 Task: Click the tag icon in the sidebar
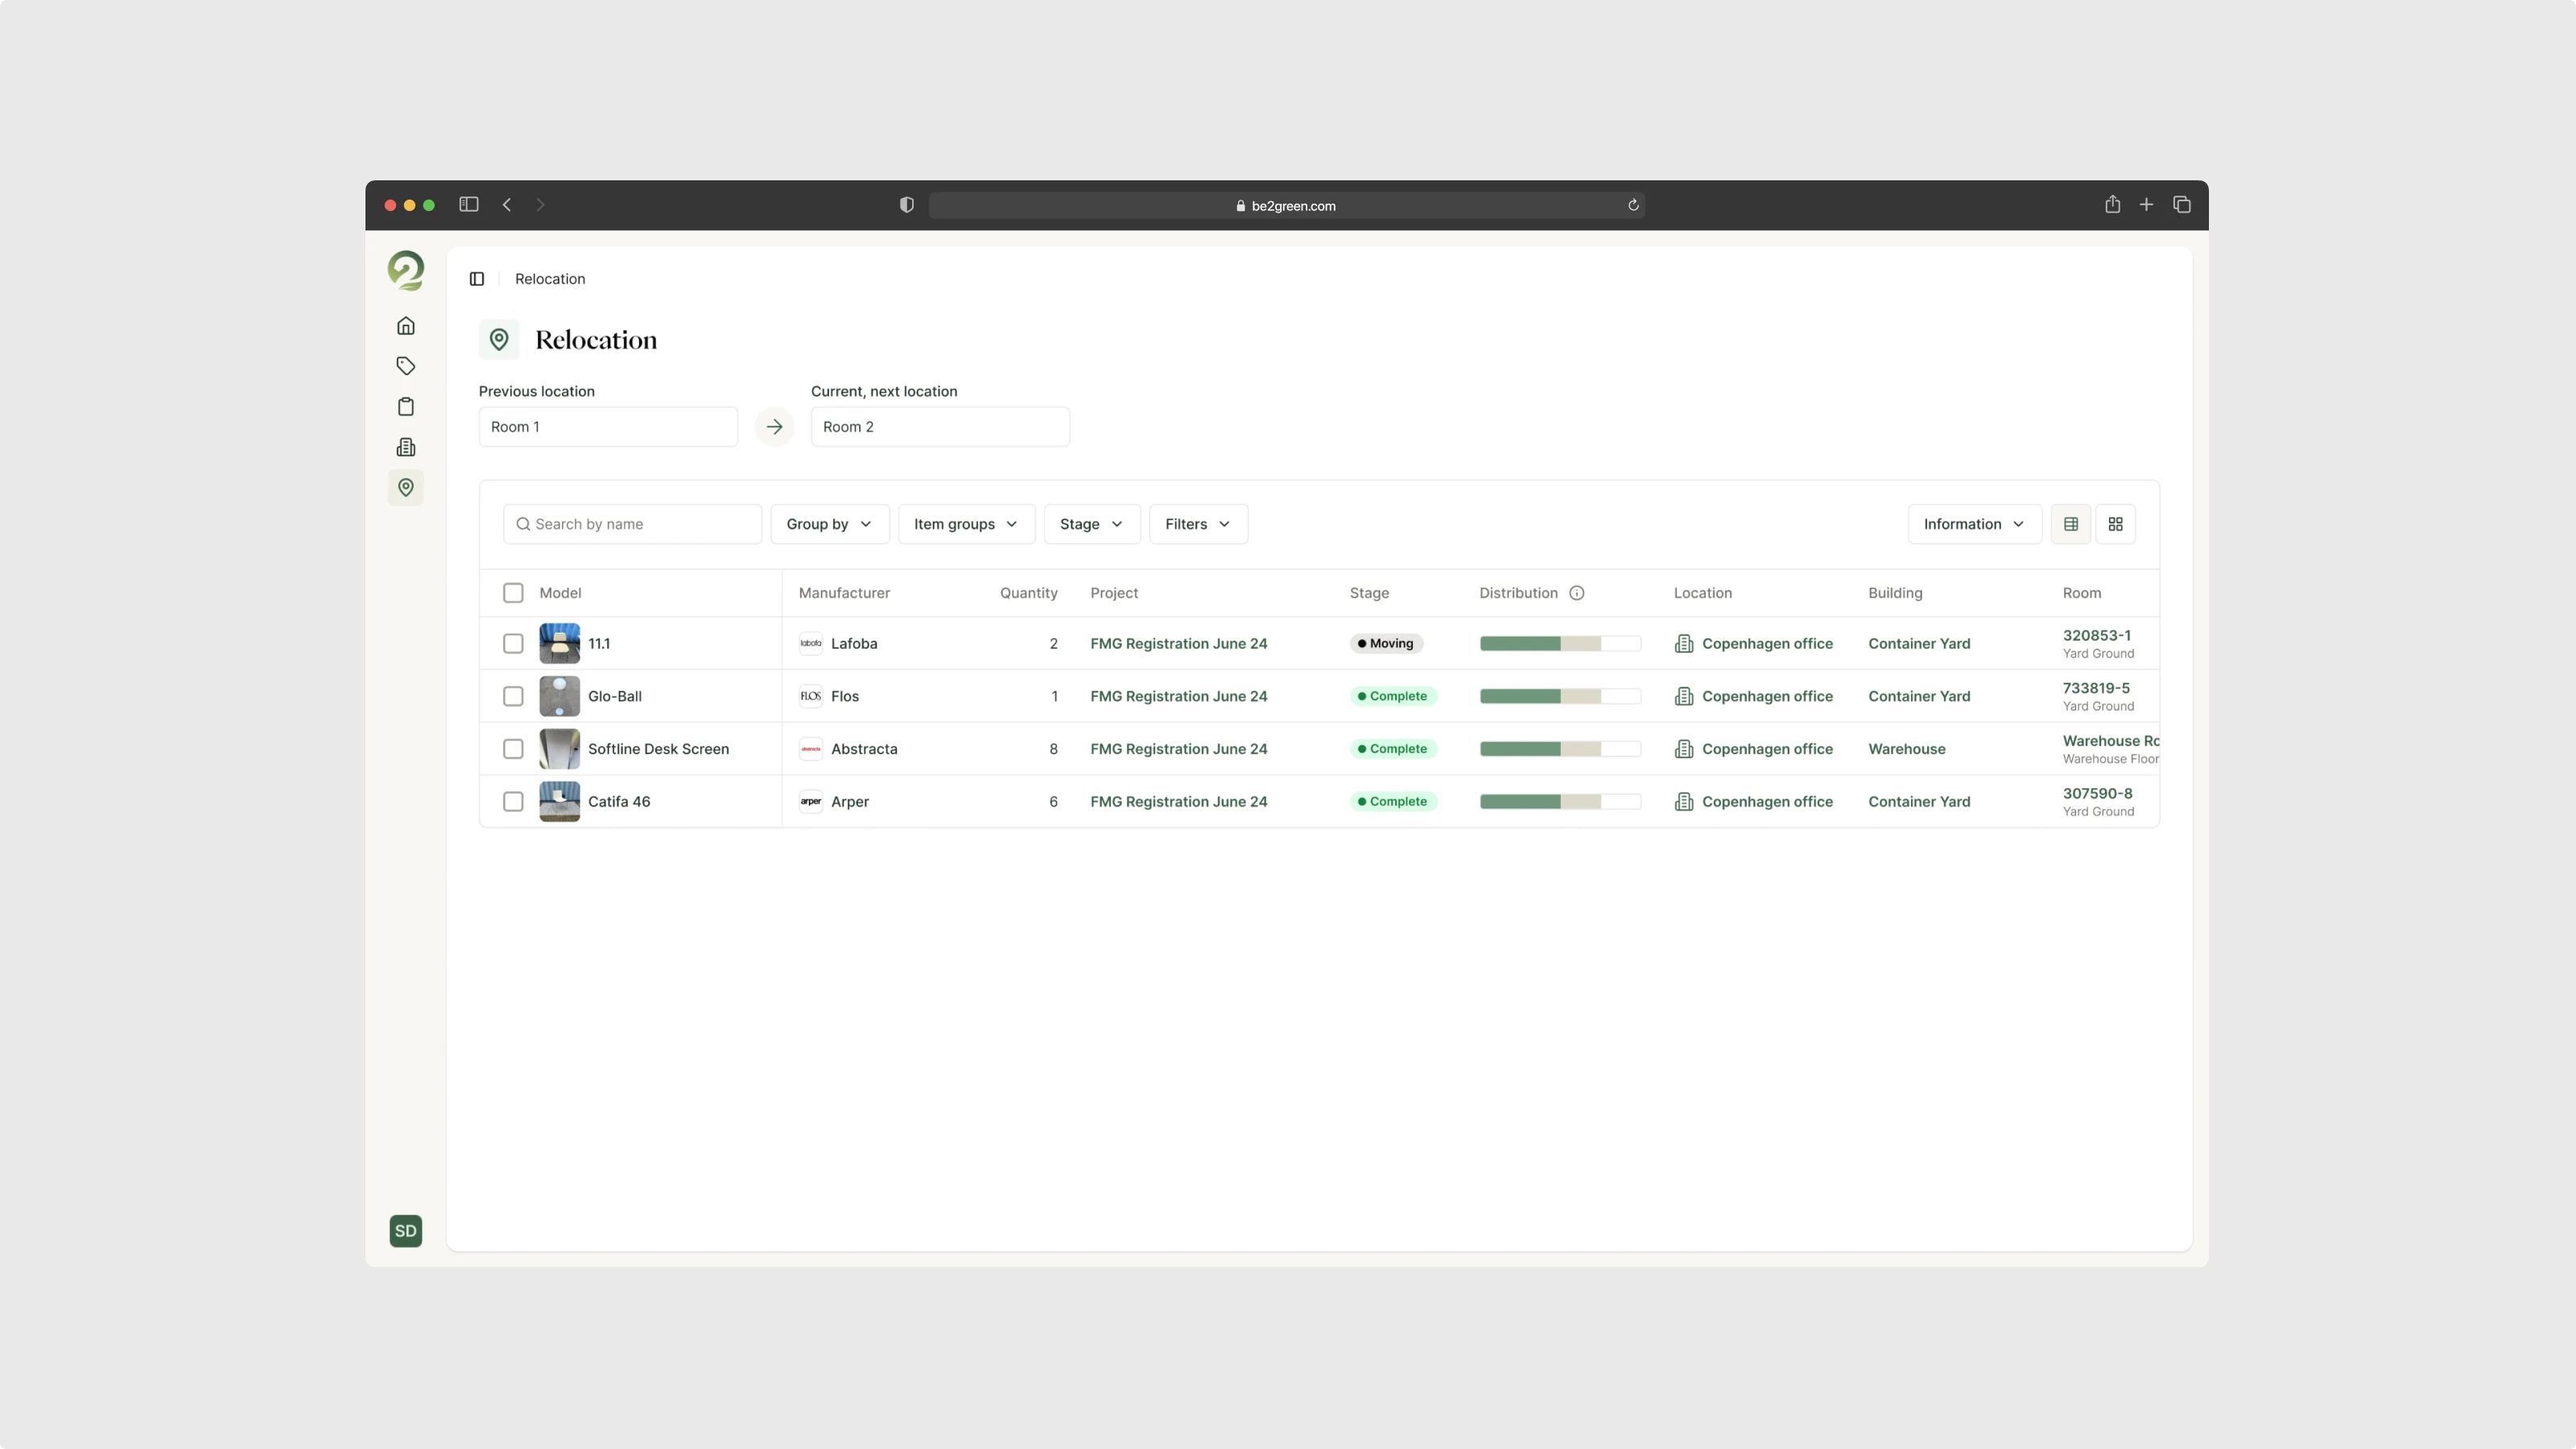click(405, 366)
